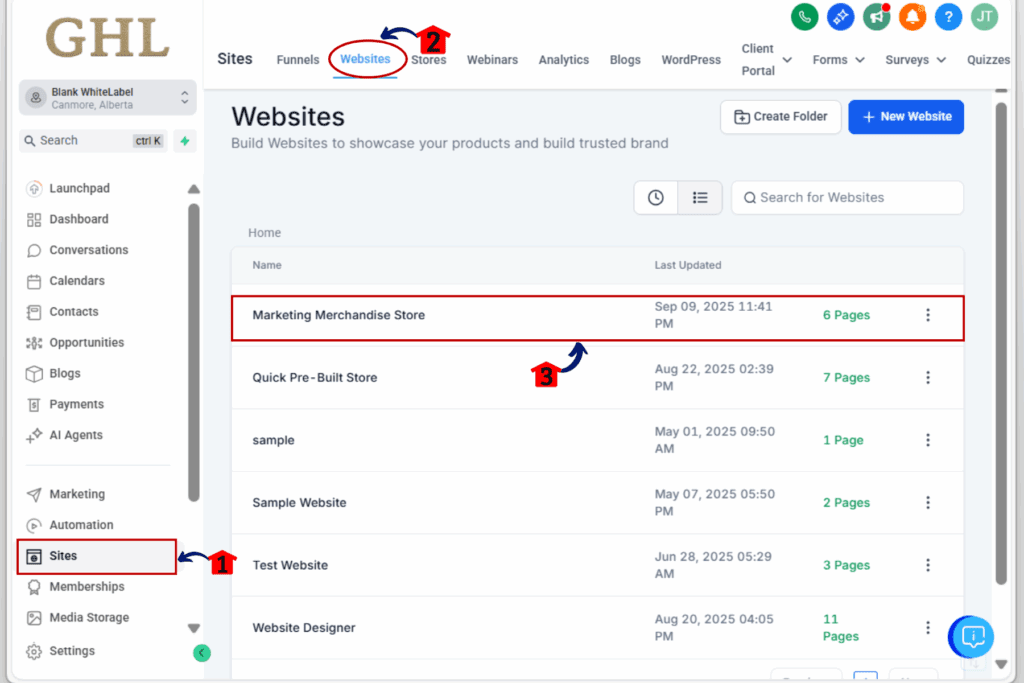
Task: Switch to recent clock view toggle
Action: click(x=656, y=197)
